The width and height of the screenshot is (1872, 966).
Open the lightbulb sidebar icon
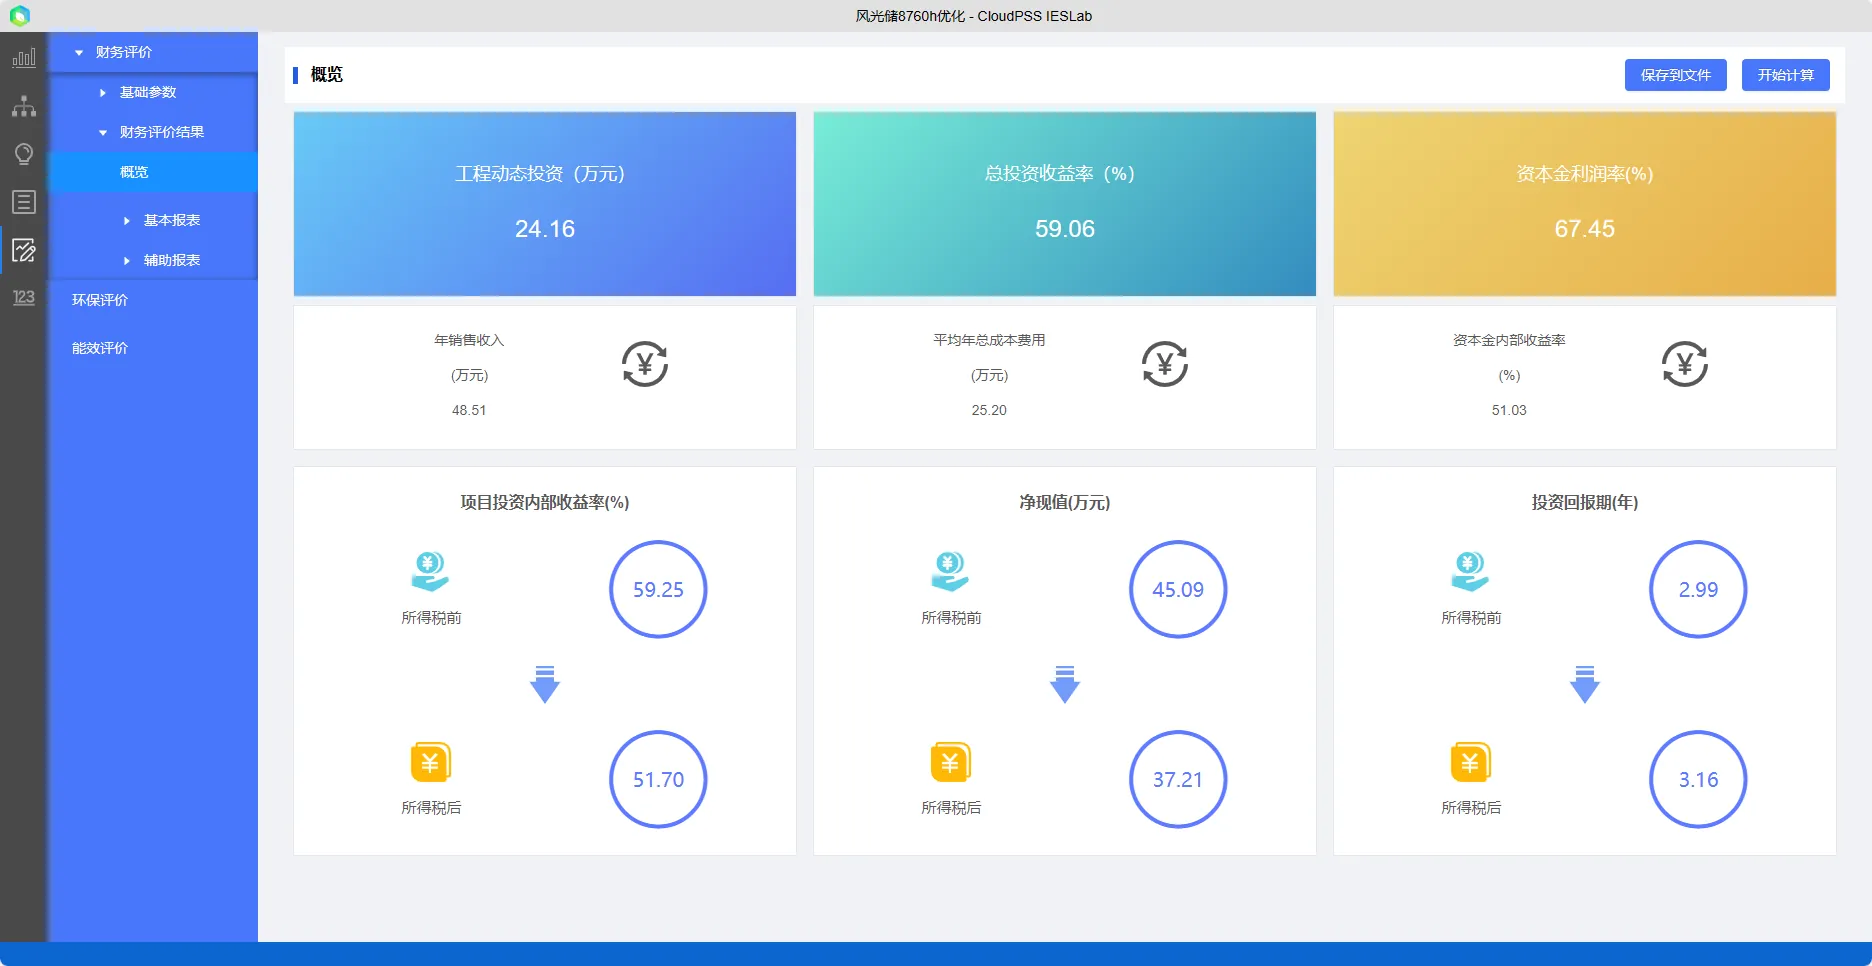[24, 154]
